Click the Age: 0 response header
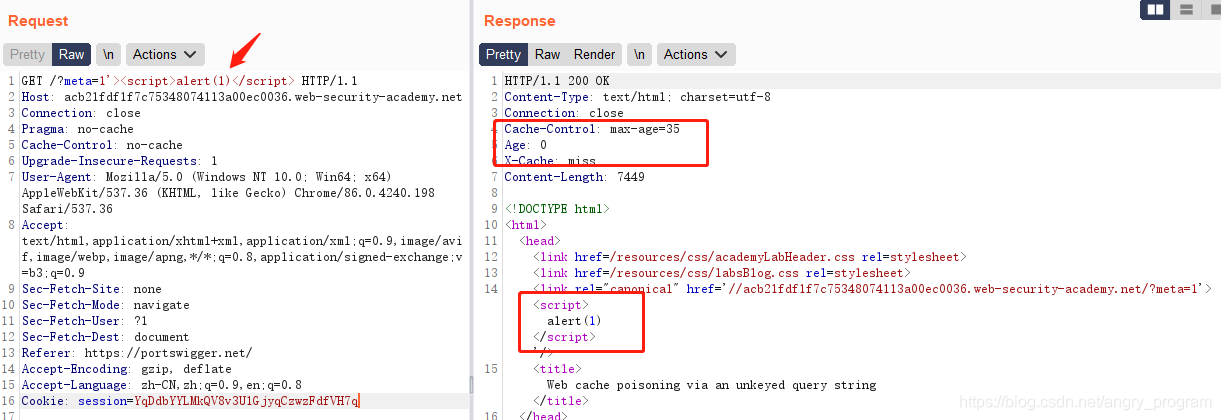The width and height of the screenshot is (1221, 420). pos(525,145)
